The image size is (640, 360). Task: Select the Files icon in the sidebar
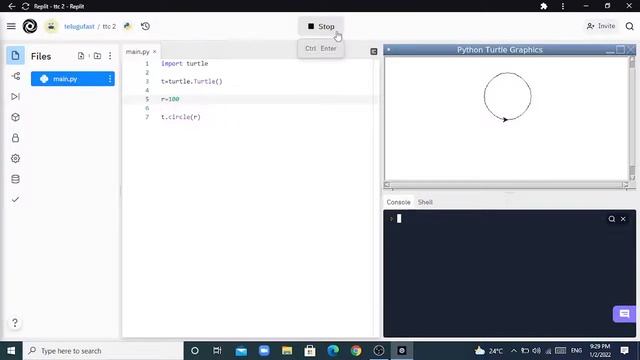pyautogui.click(x=16, y=56)
